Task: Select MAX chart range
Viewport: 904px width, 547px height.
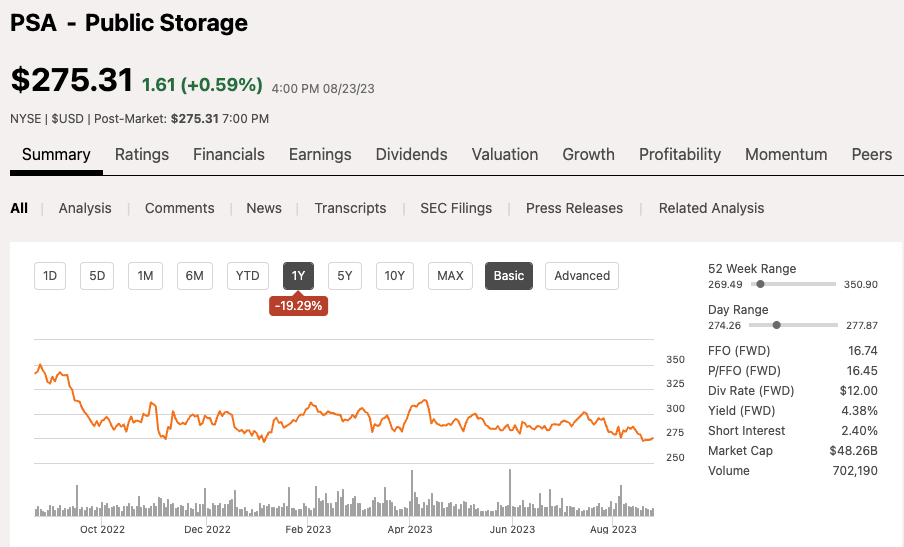Action: 450,276
